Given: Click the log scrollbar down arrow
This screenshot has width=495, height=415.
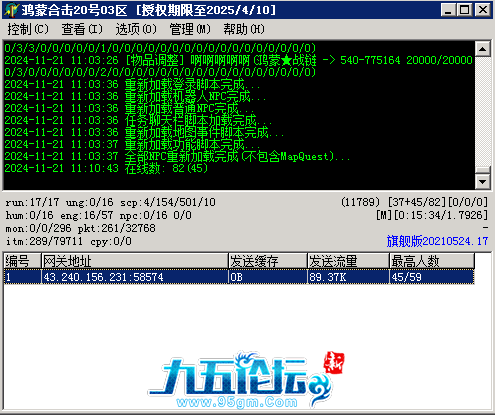Looking at the screenshot, I should (x=483, y=182).
